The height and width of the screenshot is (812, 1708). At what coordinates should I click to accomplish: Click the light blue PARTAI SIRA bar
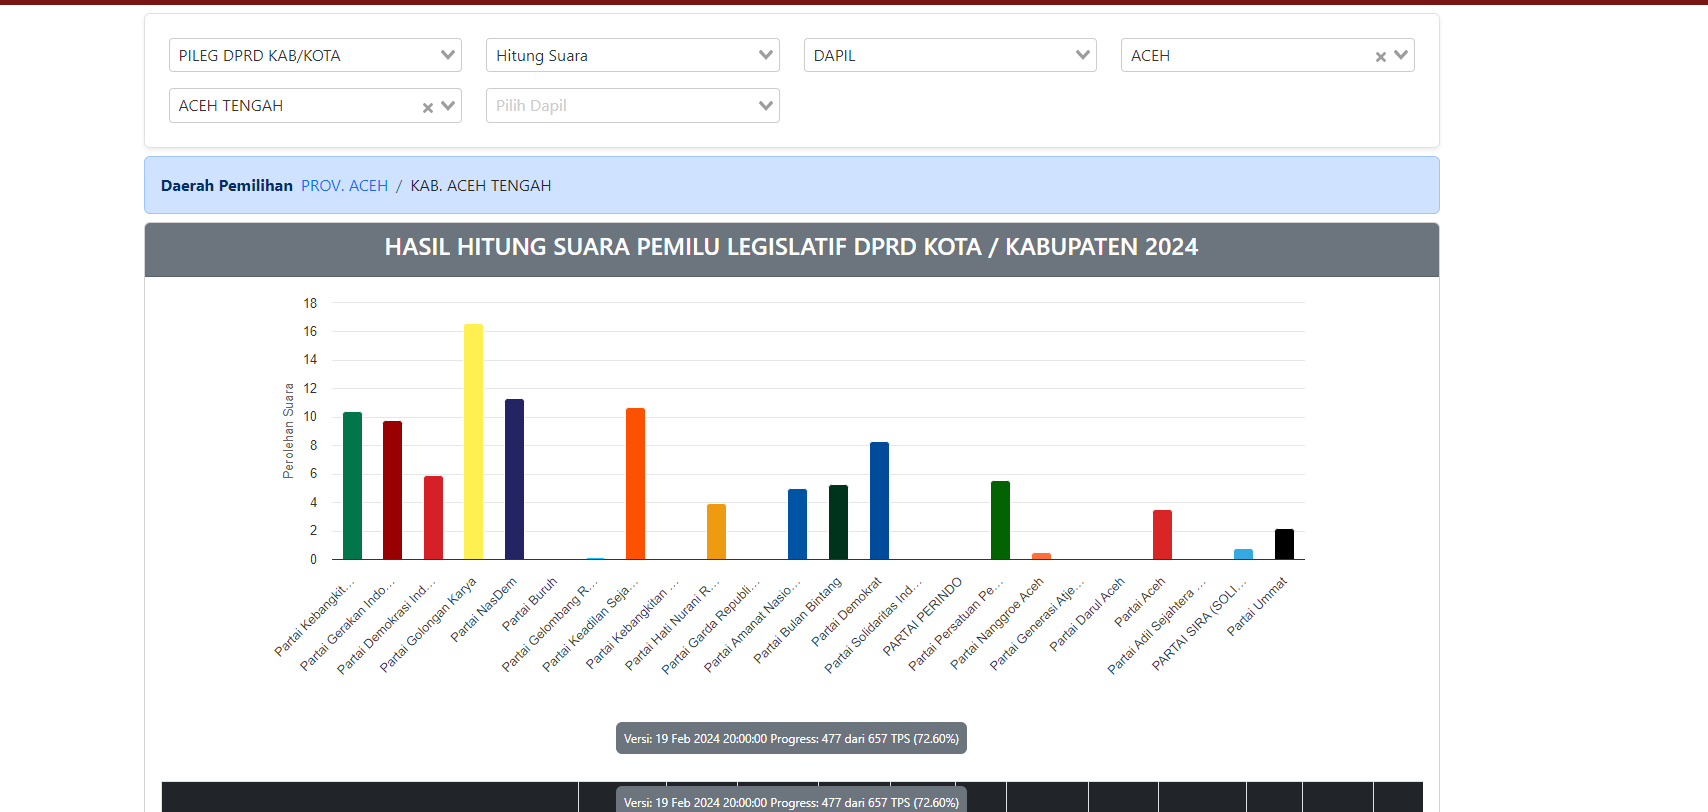1243,554
